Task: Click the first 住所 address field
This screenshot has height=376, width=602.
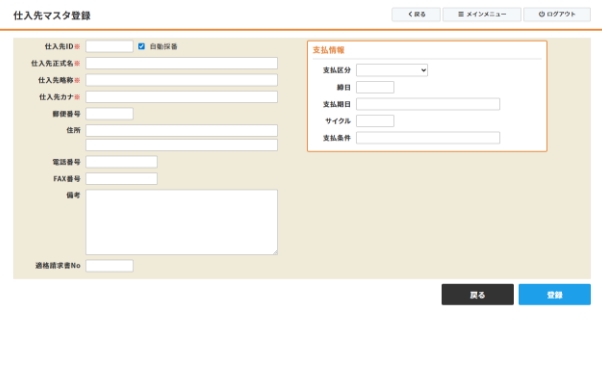Action: (x=182, y=131)
